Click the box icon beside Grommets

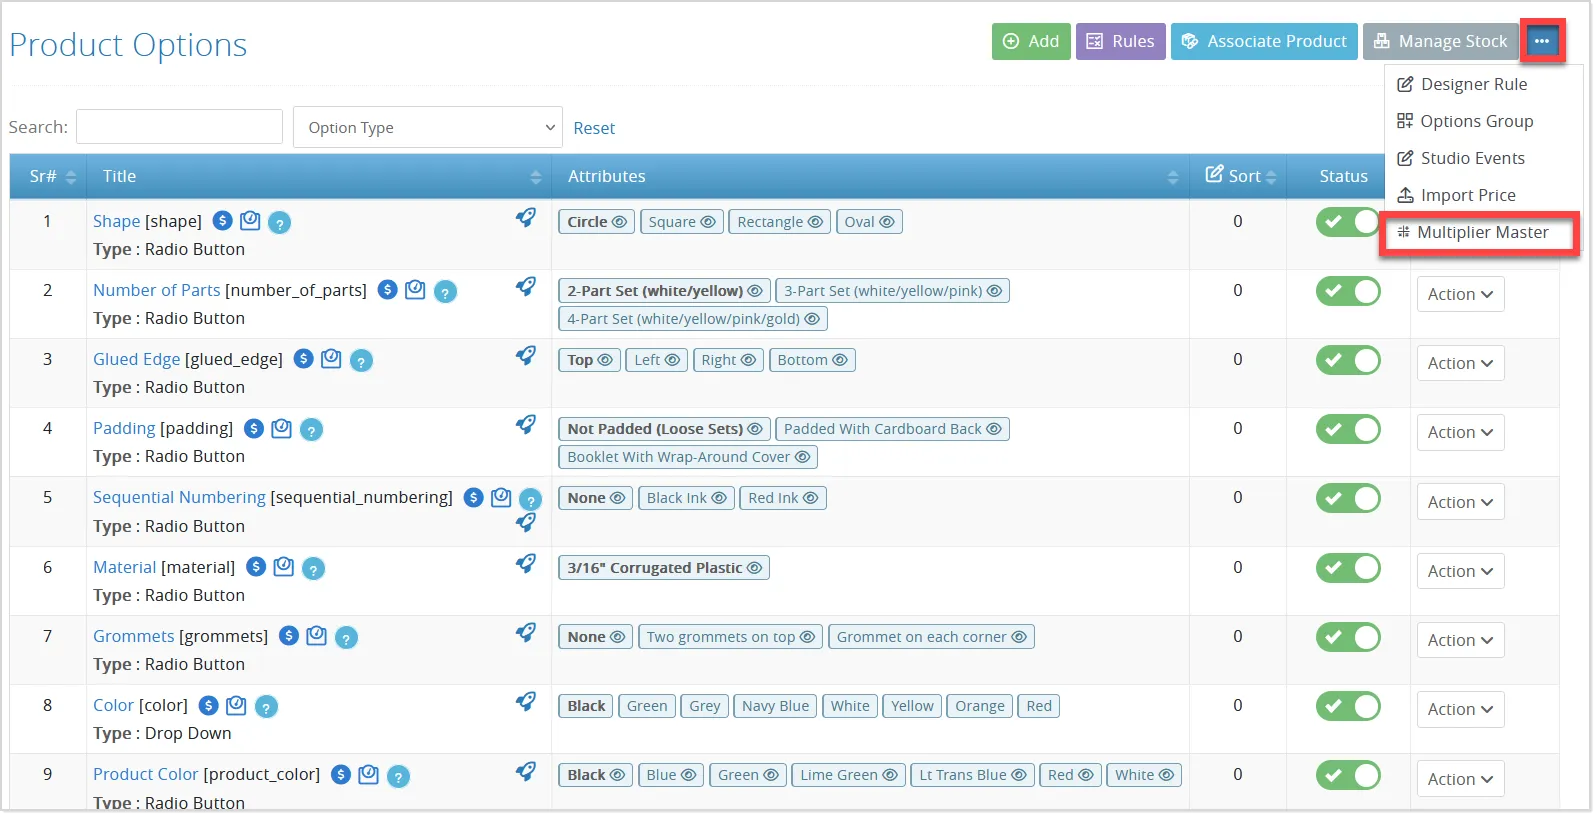click(x=317, y=635)
